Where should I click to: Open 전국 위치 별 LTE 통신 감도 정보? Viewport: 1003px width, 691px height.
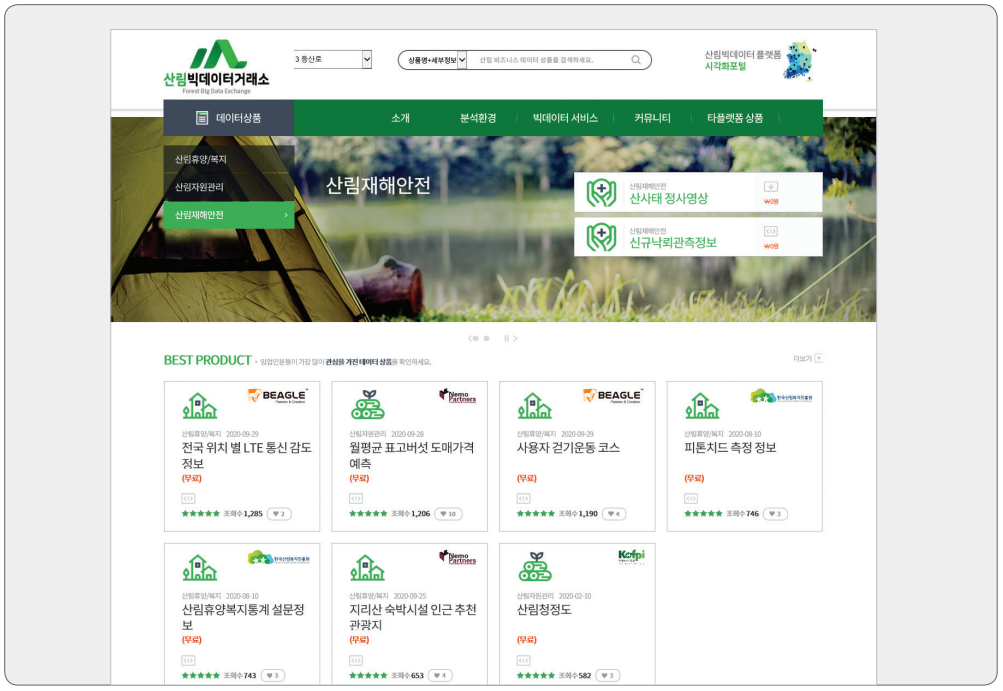pos(246,456)
